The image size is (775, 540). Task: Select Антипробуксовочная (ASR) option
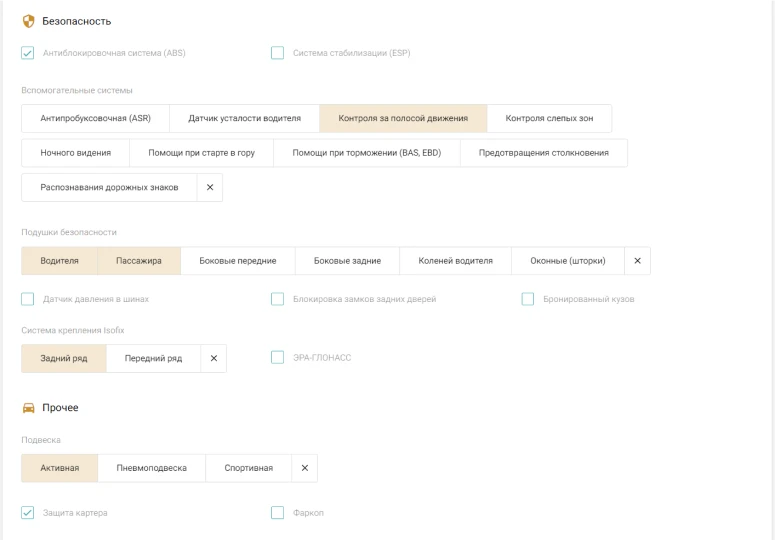pyautogui.click(x=95, y=118)
